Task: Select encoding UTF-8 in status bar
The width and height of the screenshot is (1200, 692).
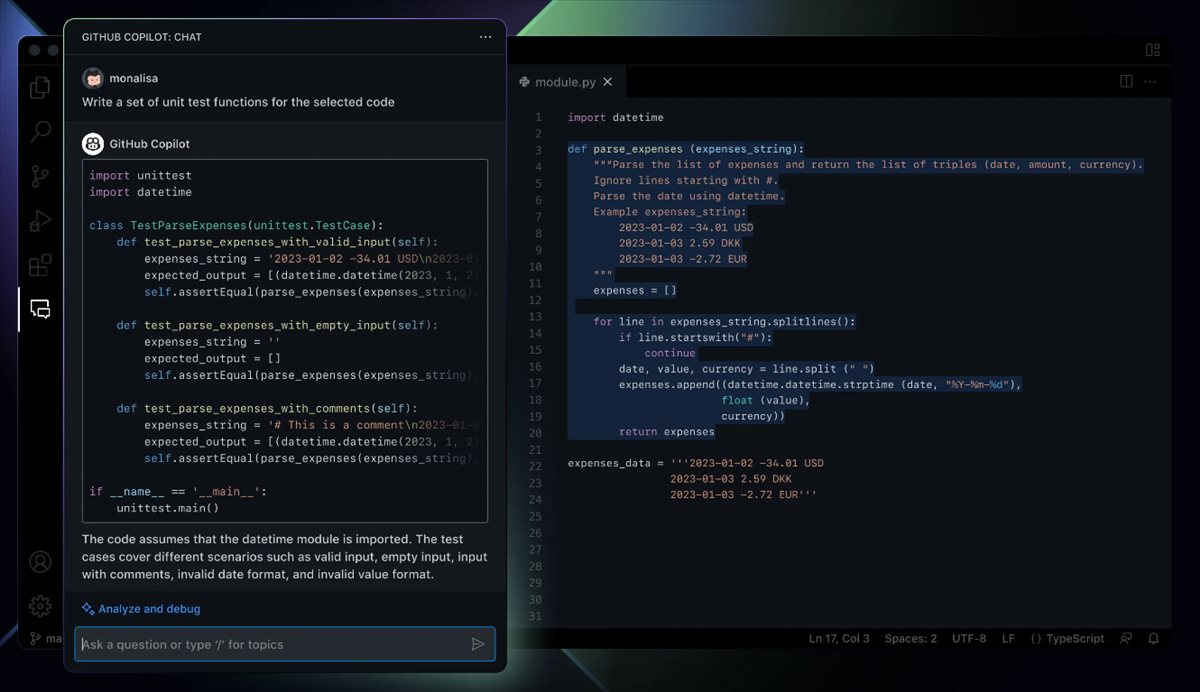Action: 969,638
